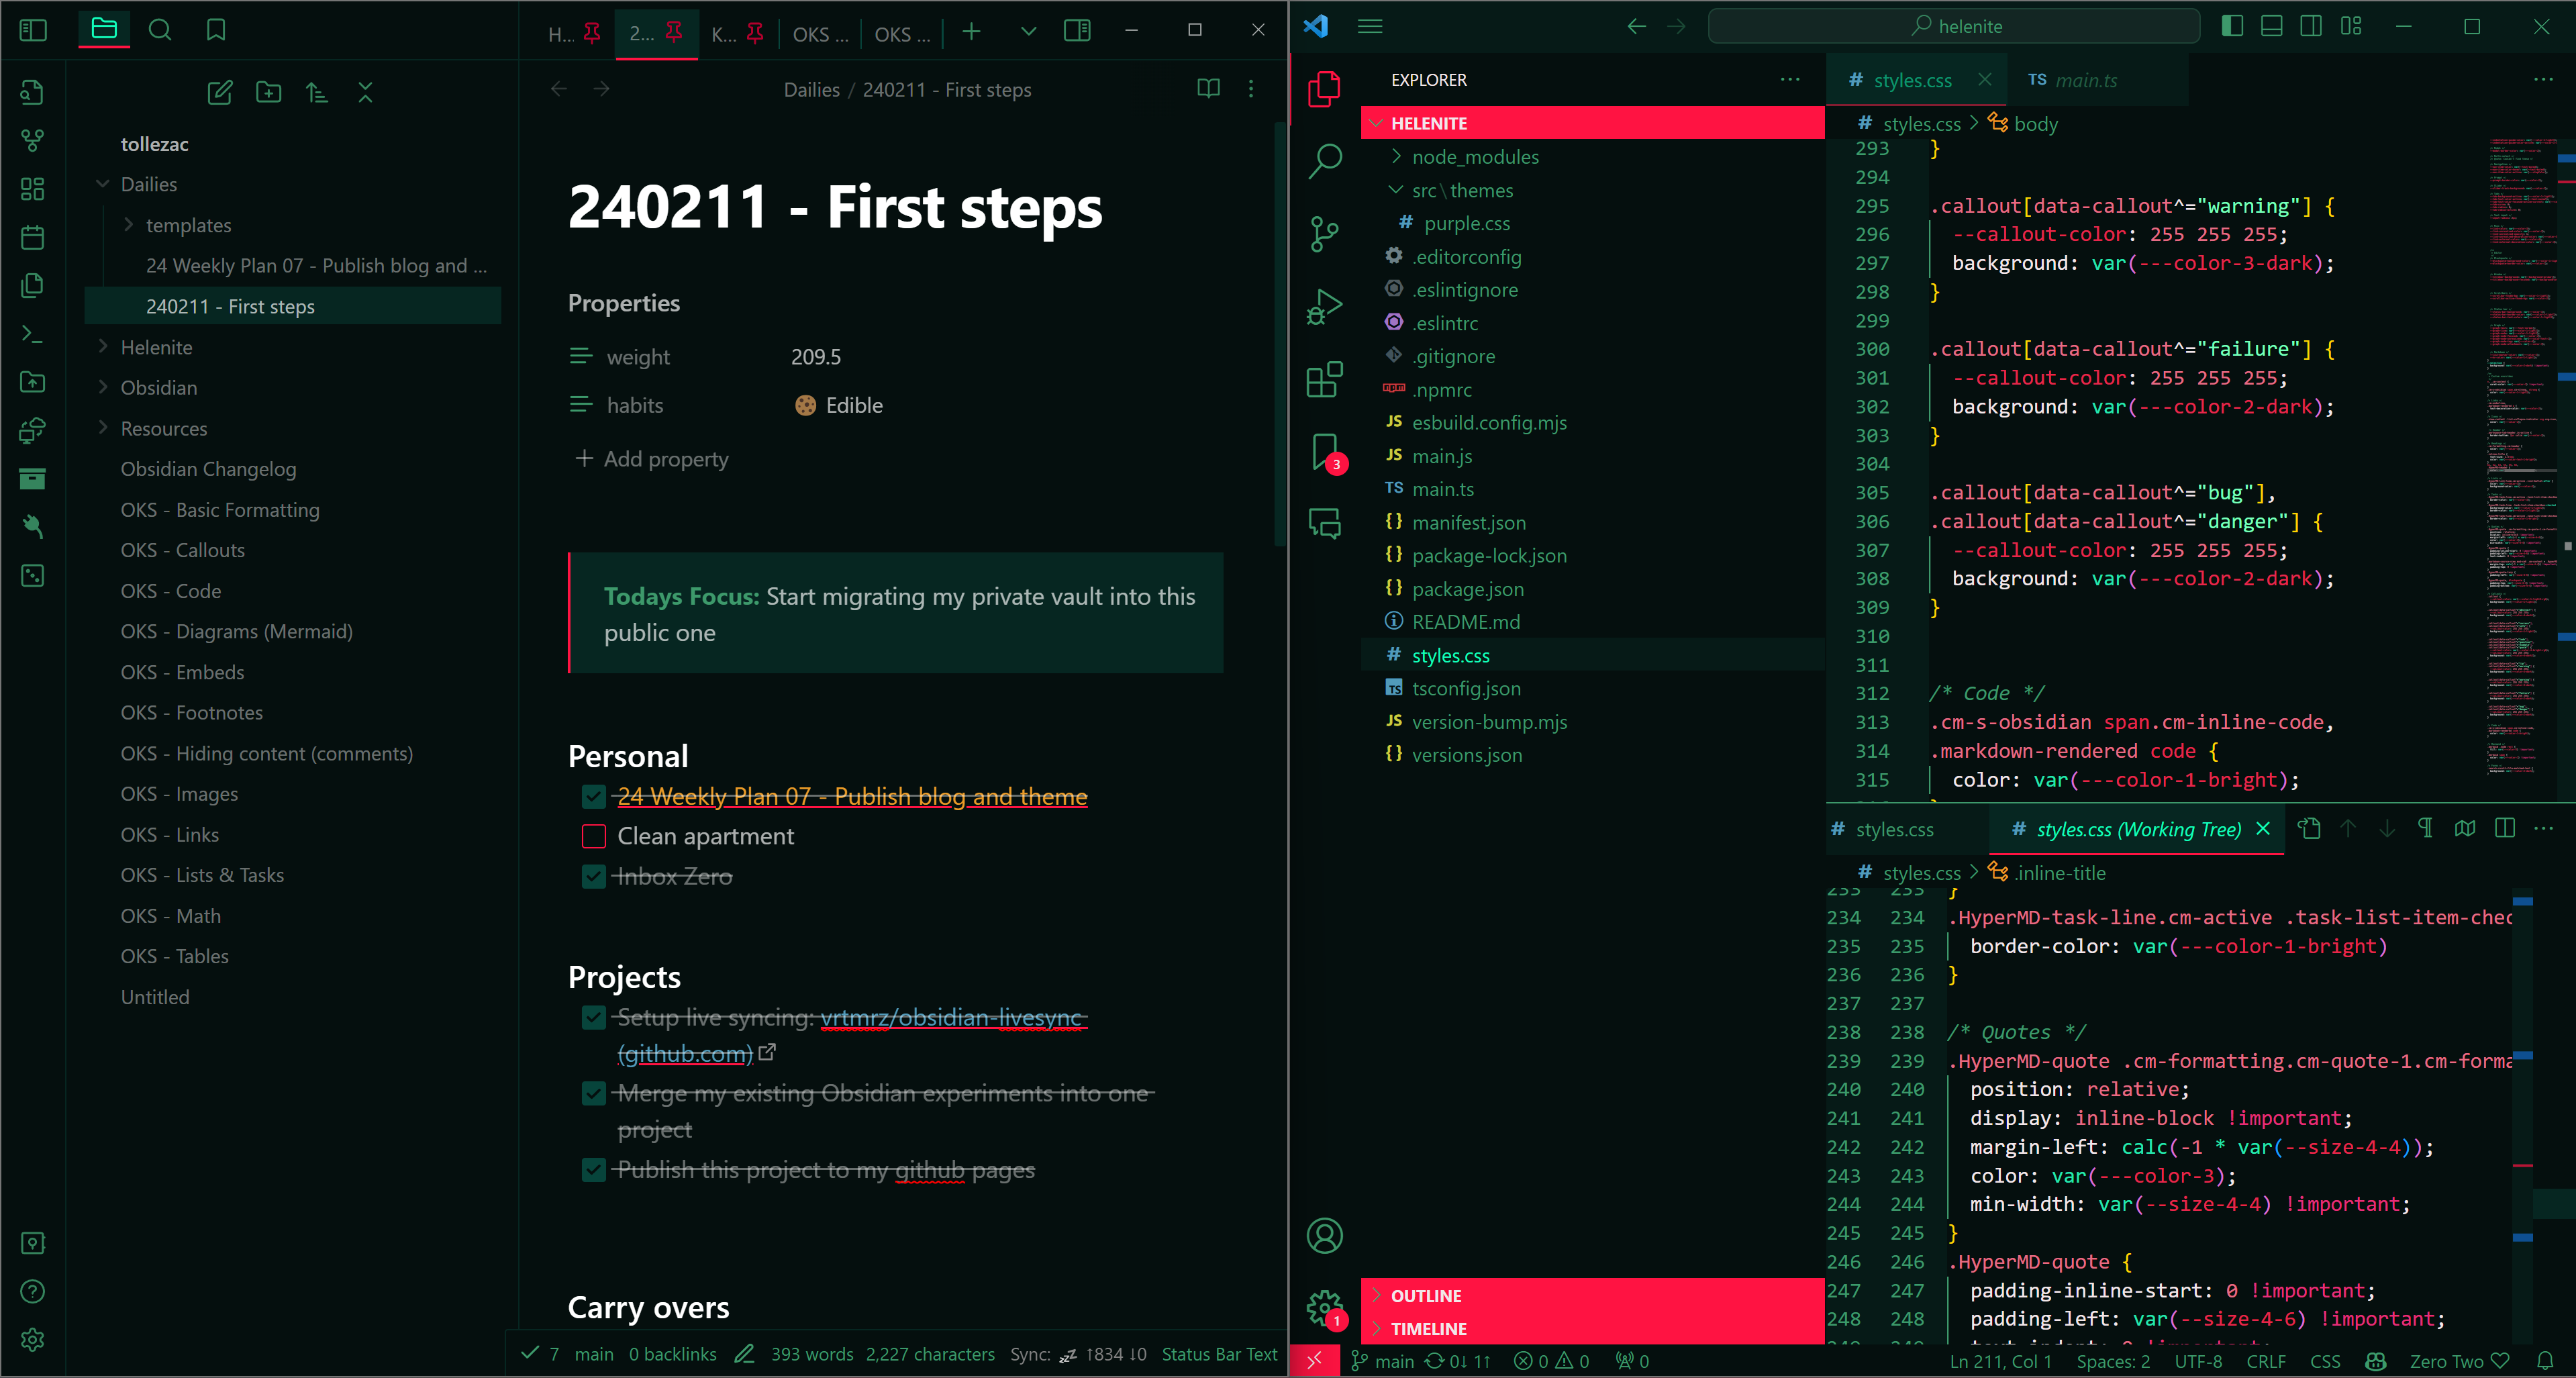Open Obsidian help icon
The image size is (2576, 1378).
click(33, 1291)
